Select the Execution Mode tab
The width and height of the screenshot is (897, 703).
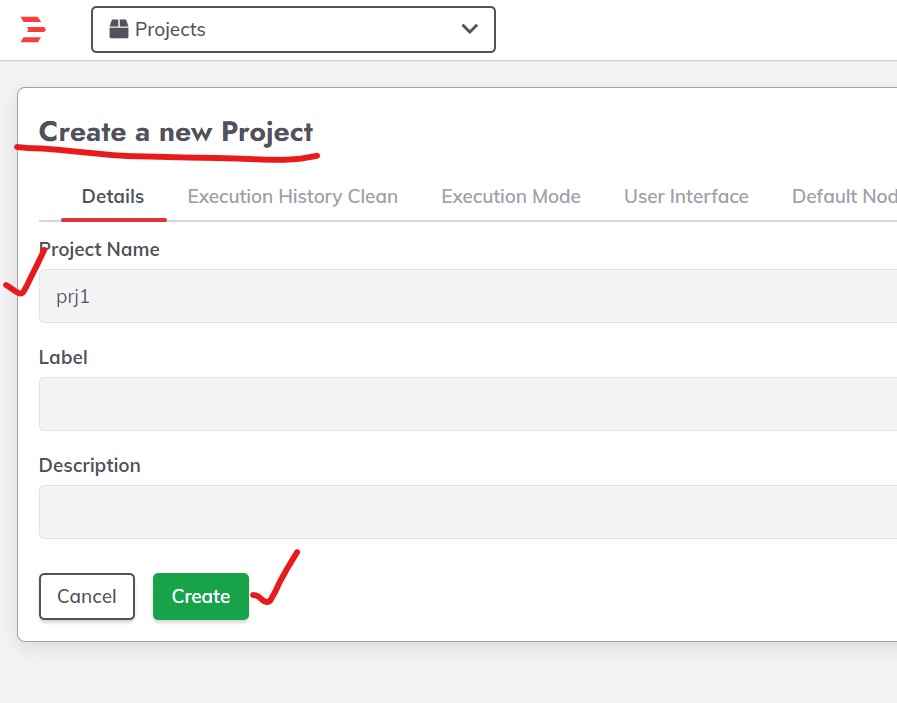(x=511, y=197)
